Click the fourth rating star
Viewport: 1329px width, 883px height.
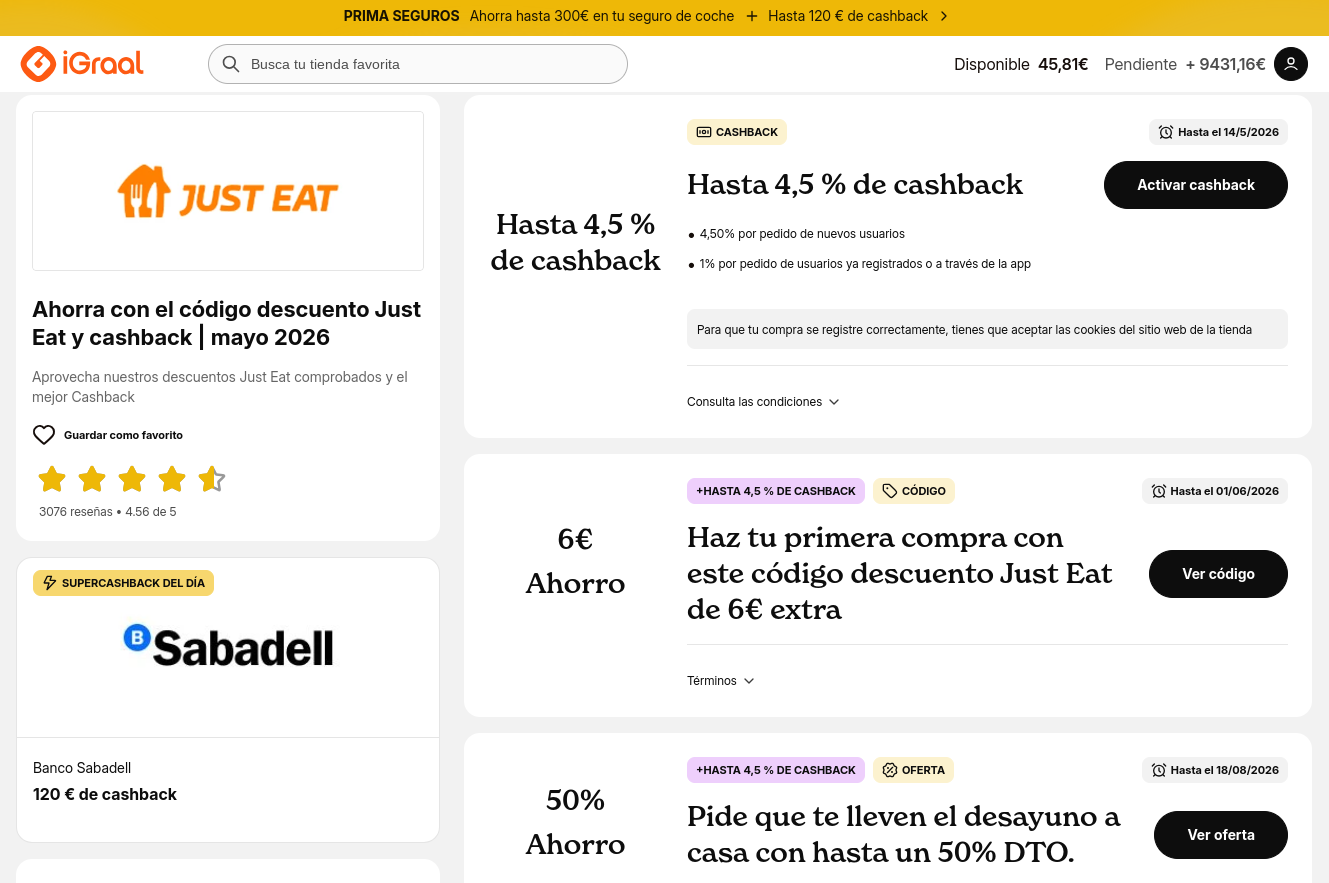coord(172,479)
